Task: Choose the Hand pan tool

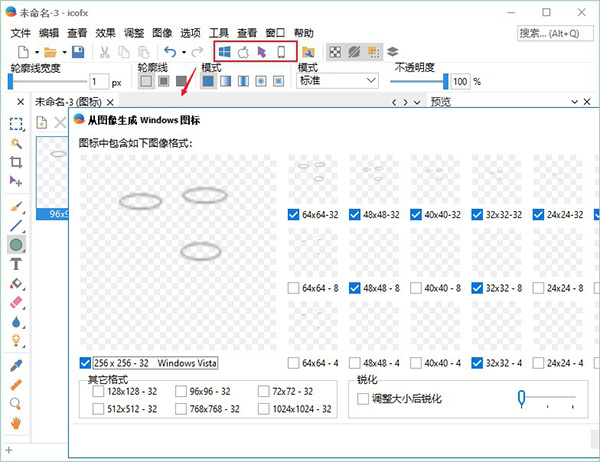Action: coord(16,423)
